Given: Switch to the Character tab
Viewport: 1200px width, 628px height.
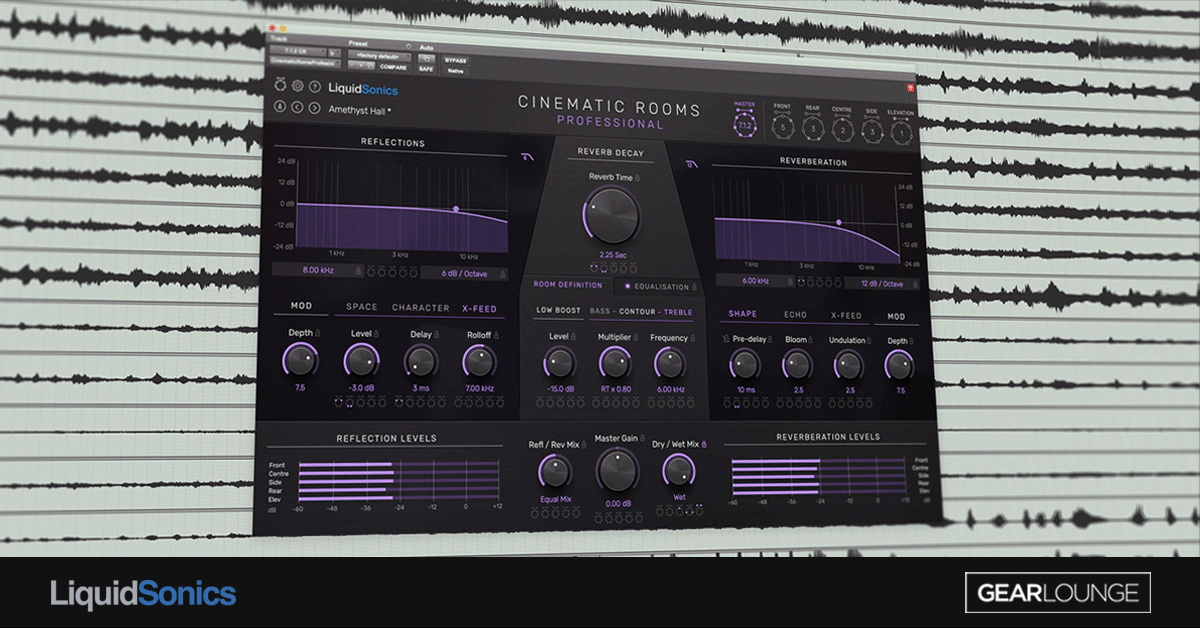Looking at the screenshot, I should pos(420,308).
